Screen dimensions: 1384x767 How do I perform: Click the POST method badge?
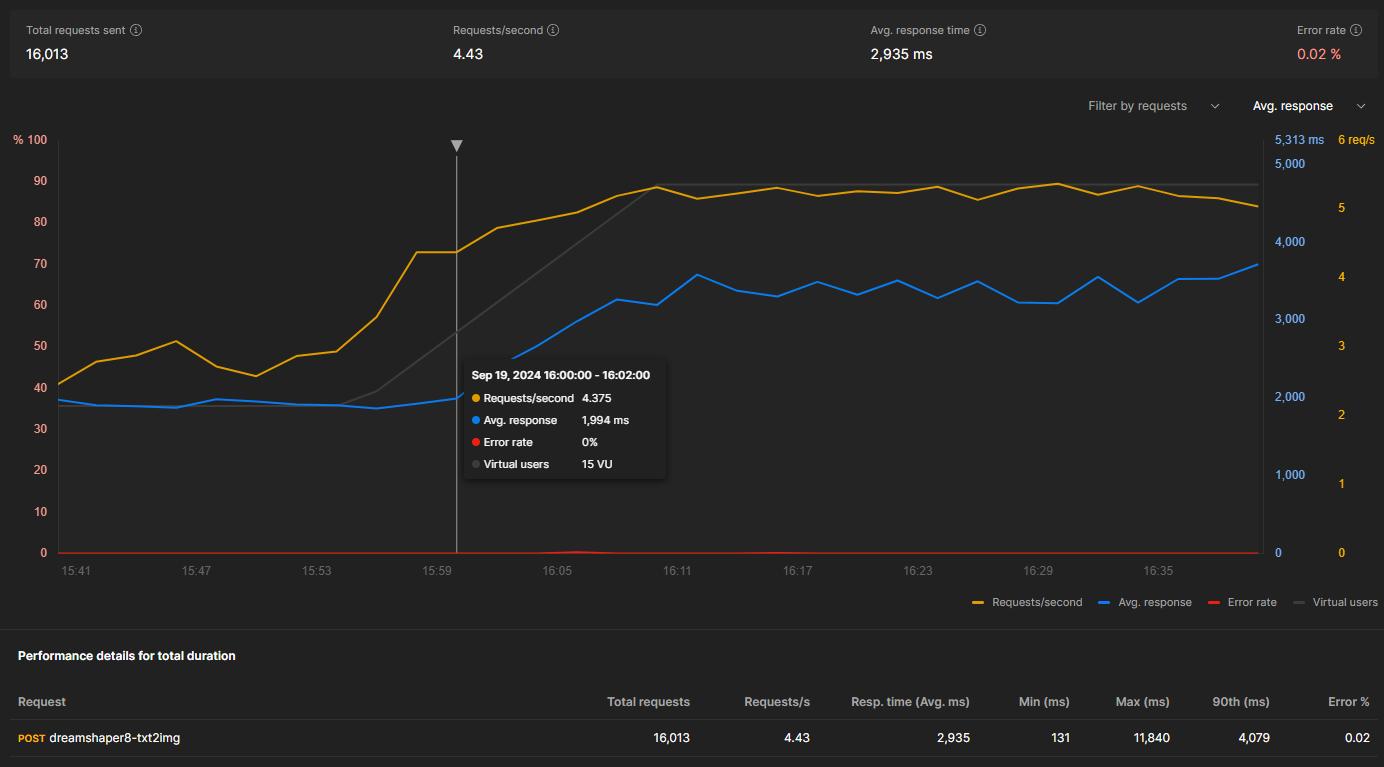(x=31, y=738)
